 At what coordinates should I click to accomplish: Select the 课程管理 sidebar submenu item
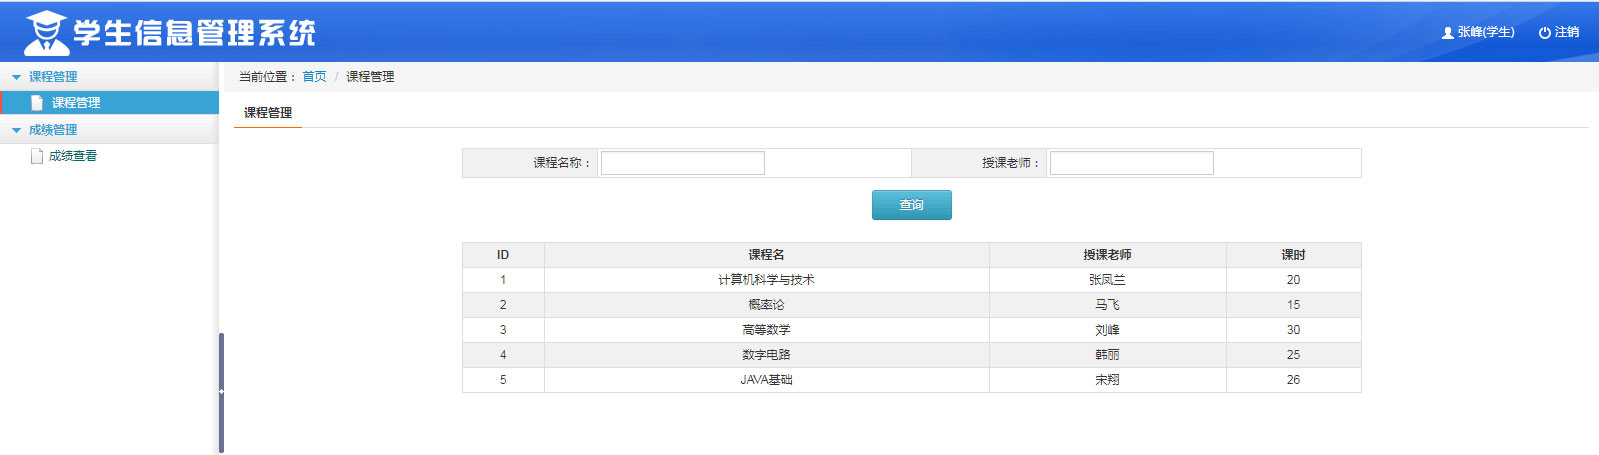pyautogui.click(x=76, y=103)
